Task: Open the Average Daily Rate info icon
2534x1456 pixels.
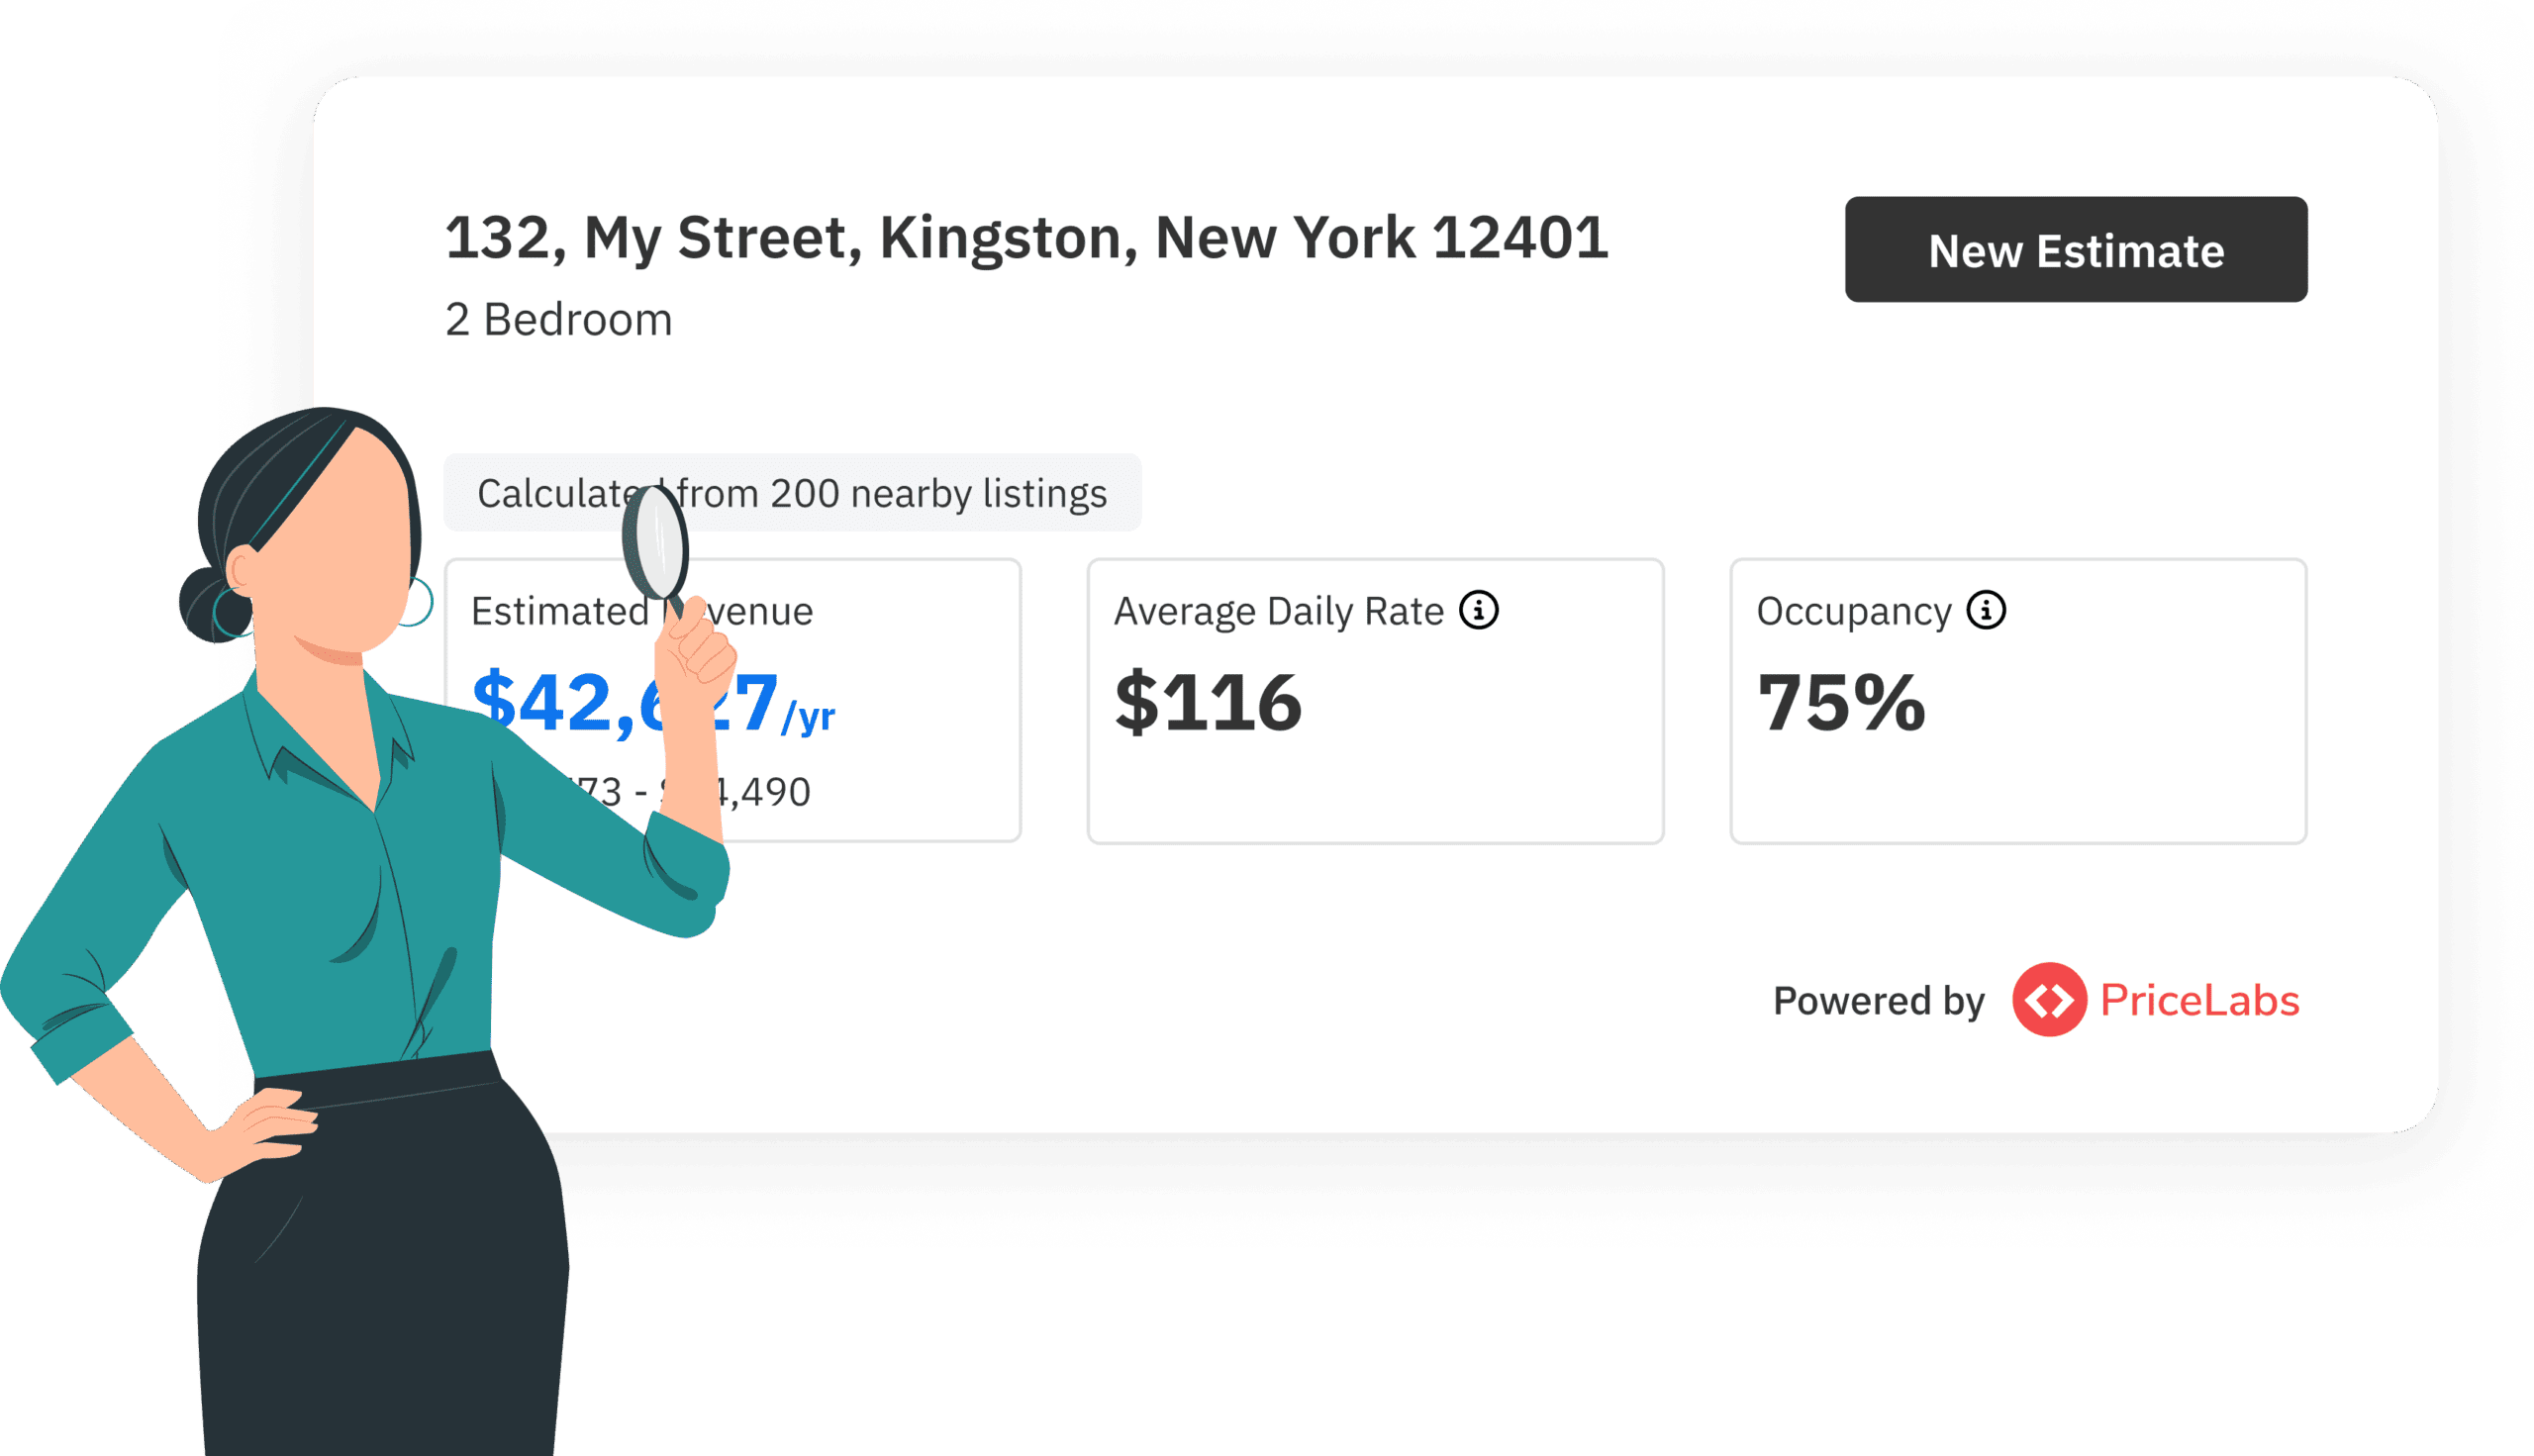Action: (x=1478, y=610)
